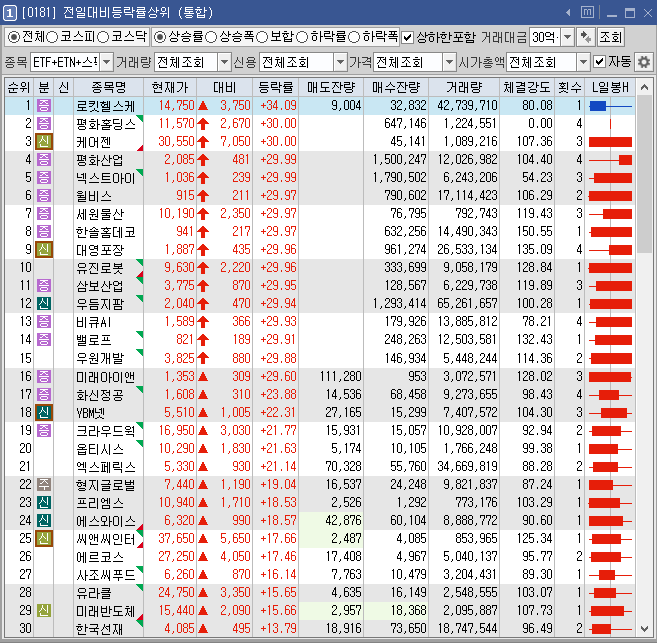Click price 14,750 of 로킷헬스케
This screenshot has width=657, height=643.
pos(176,106)
